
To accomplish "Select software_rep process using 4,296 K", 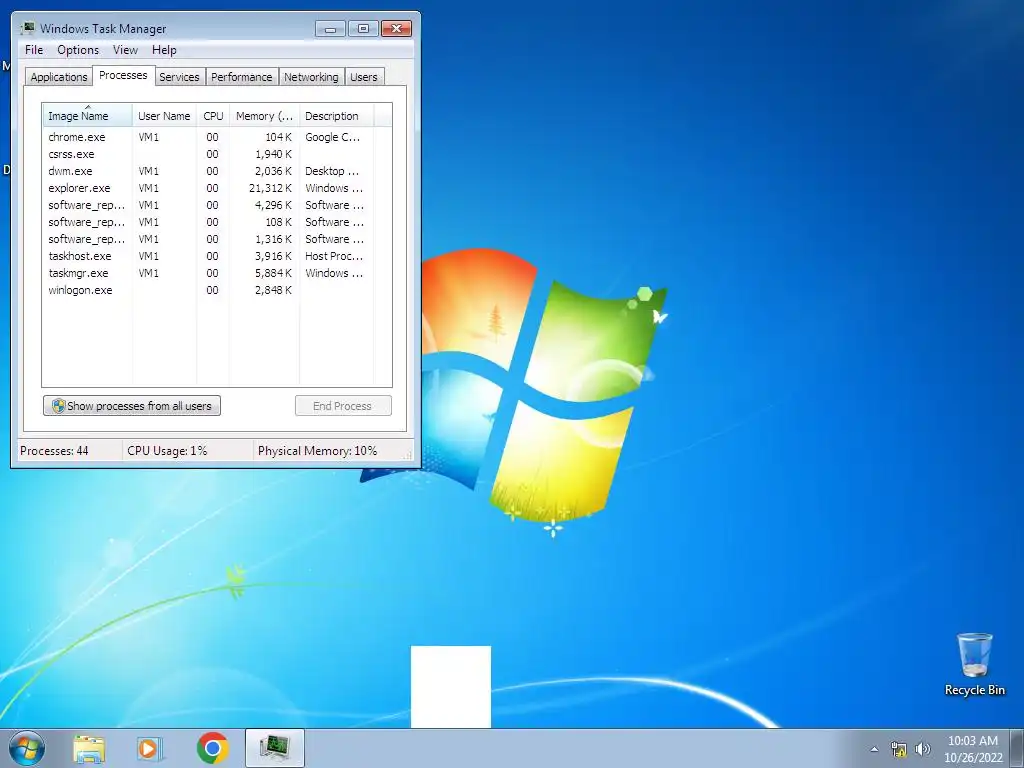I will pyautogui.click(x=209, y=205).
